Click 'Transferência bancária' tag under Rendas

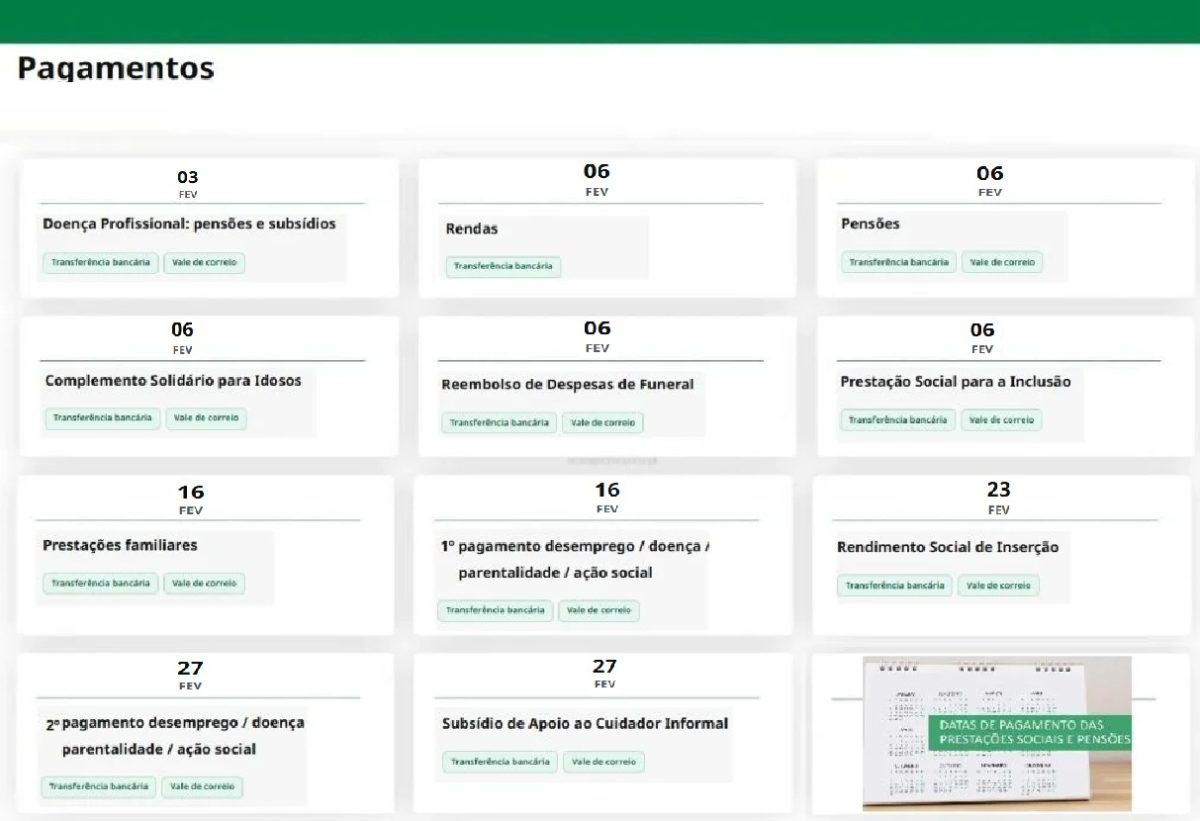point(503,266)
